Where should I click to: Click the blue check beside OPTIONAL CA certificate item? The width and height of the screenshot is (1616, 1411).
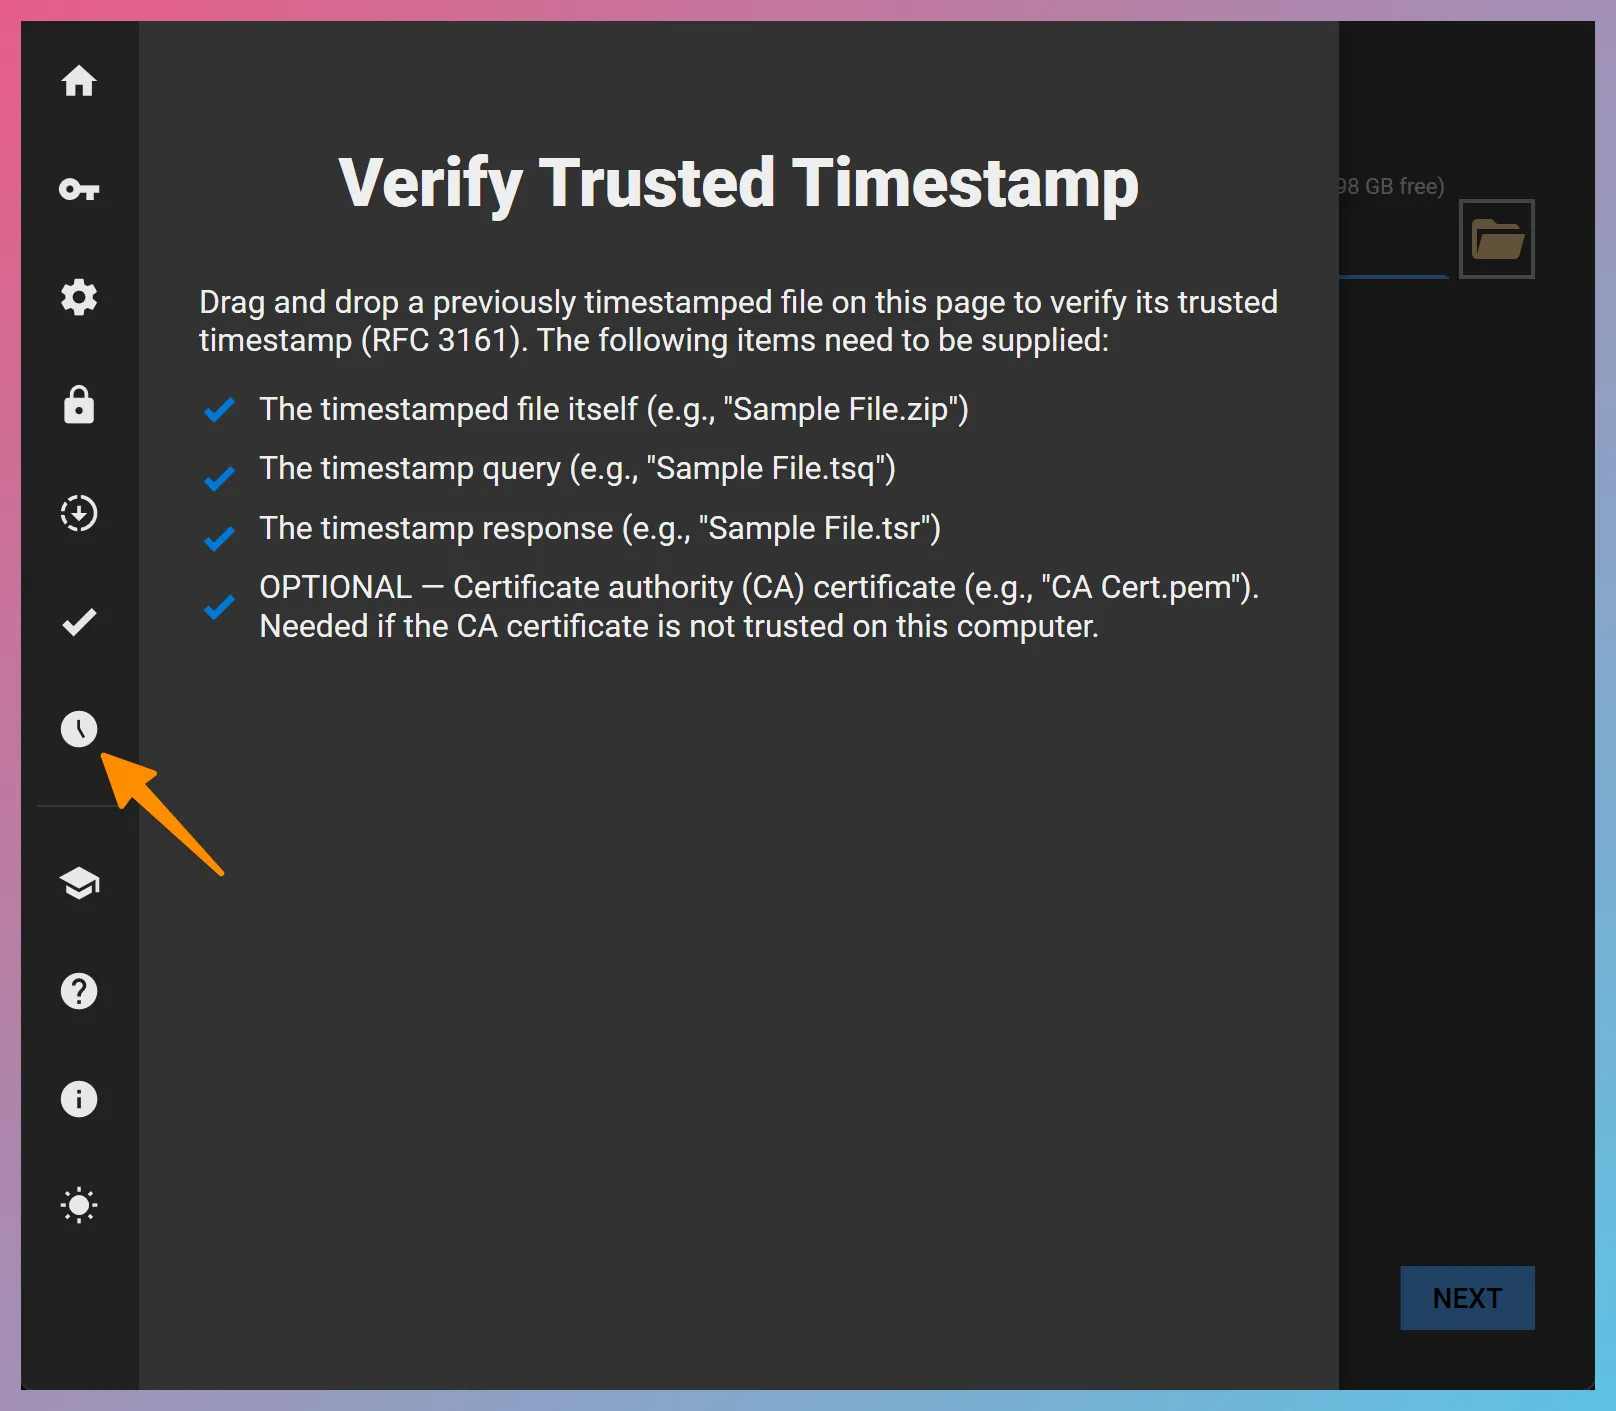(x=218, y=608)
